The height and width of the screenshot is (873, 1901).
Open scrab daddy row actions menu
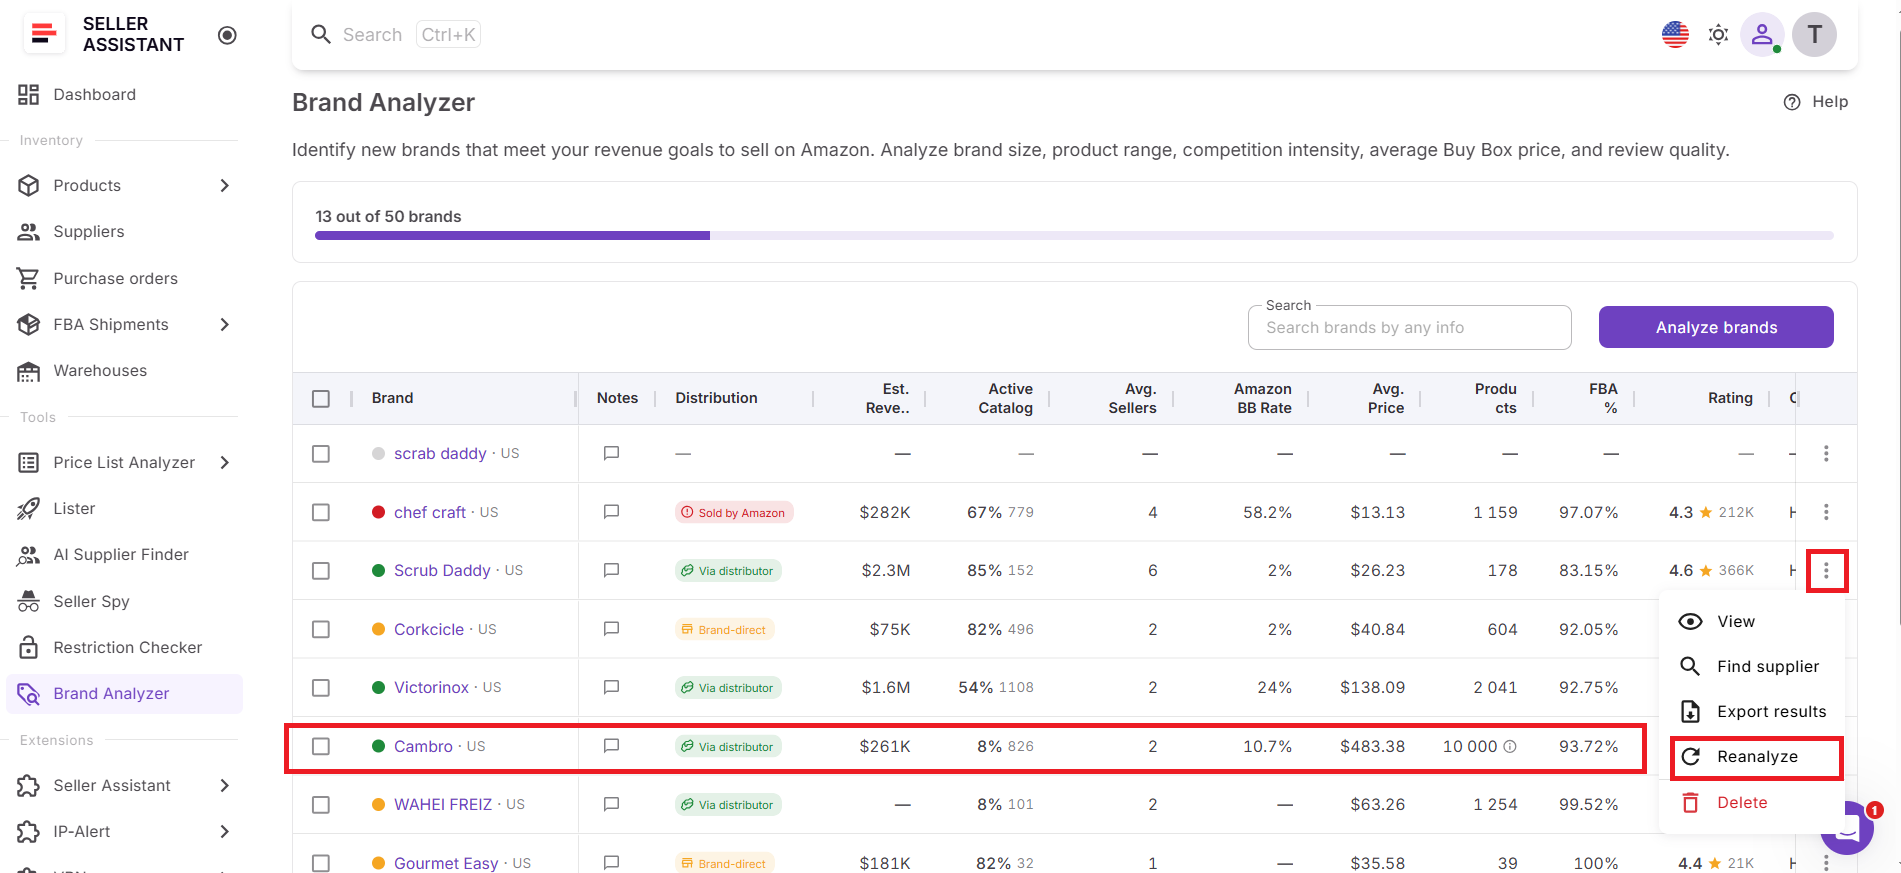tap(1826, 454)
